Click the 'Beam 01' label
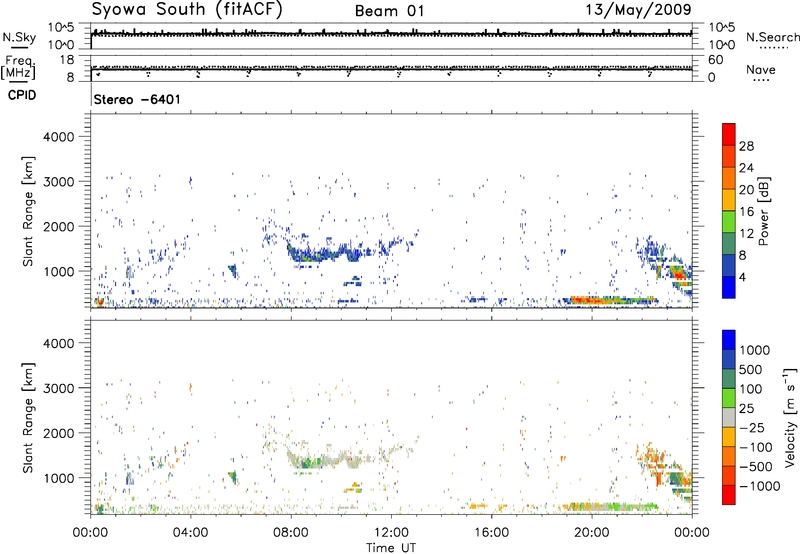 [390, 11]
